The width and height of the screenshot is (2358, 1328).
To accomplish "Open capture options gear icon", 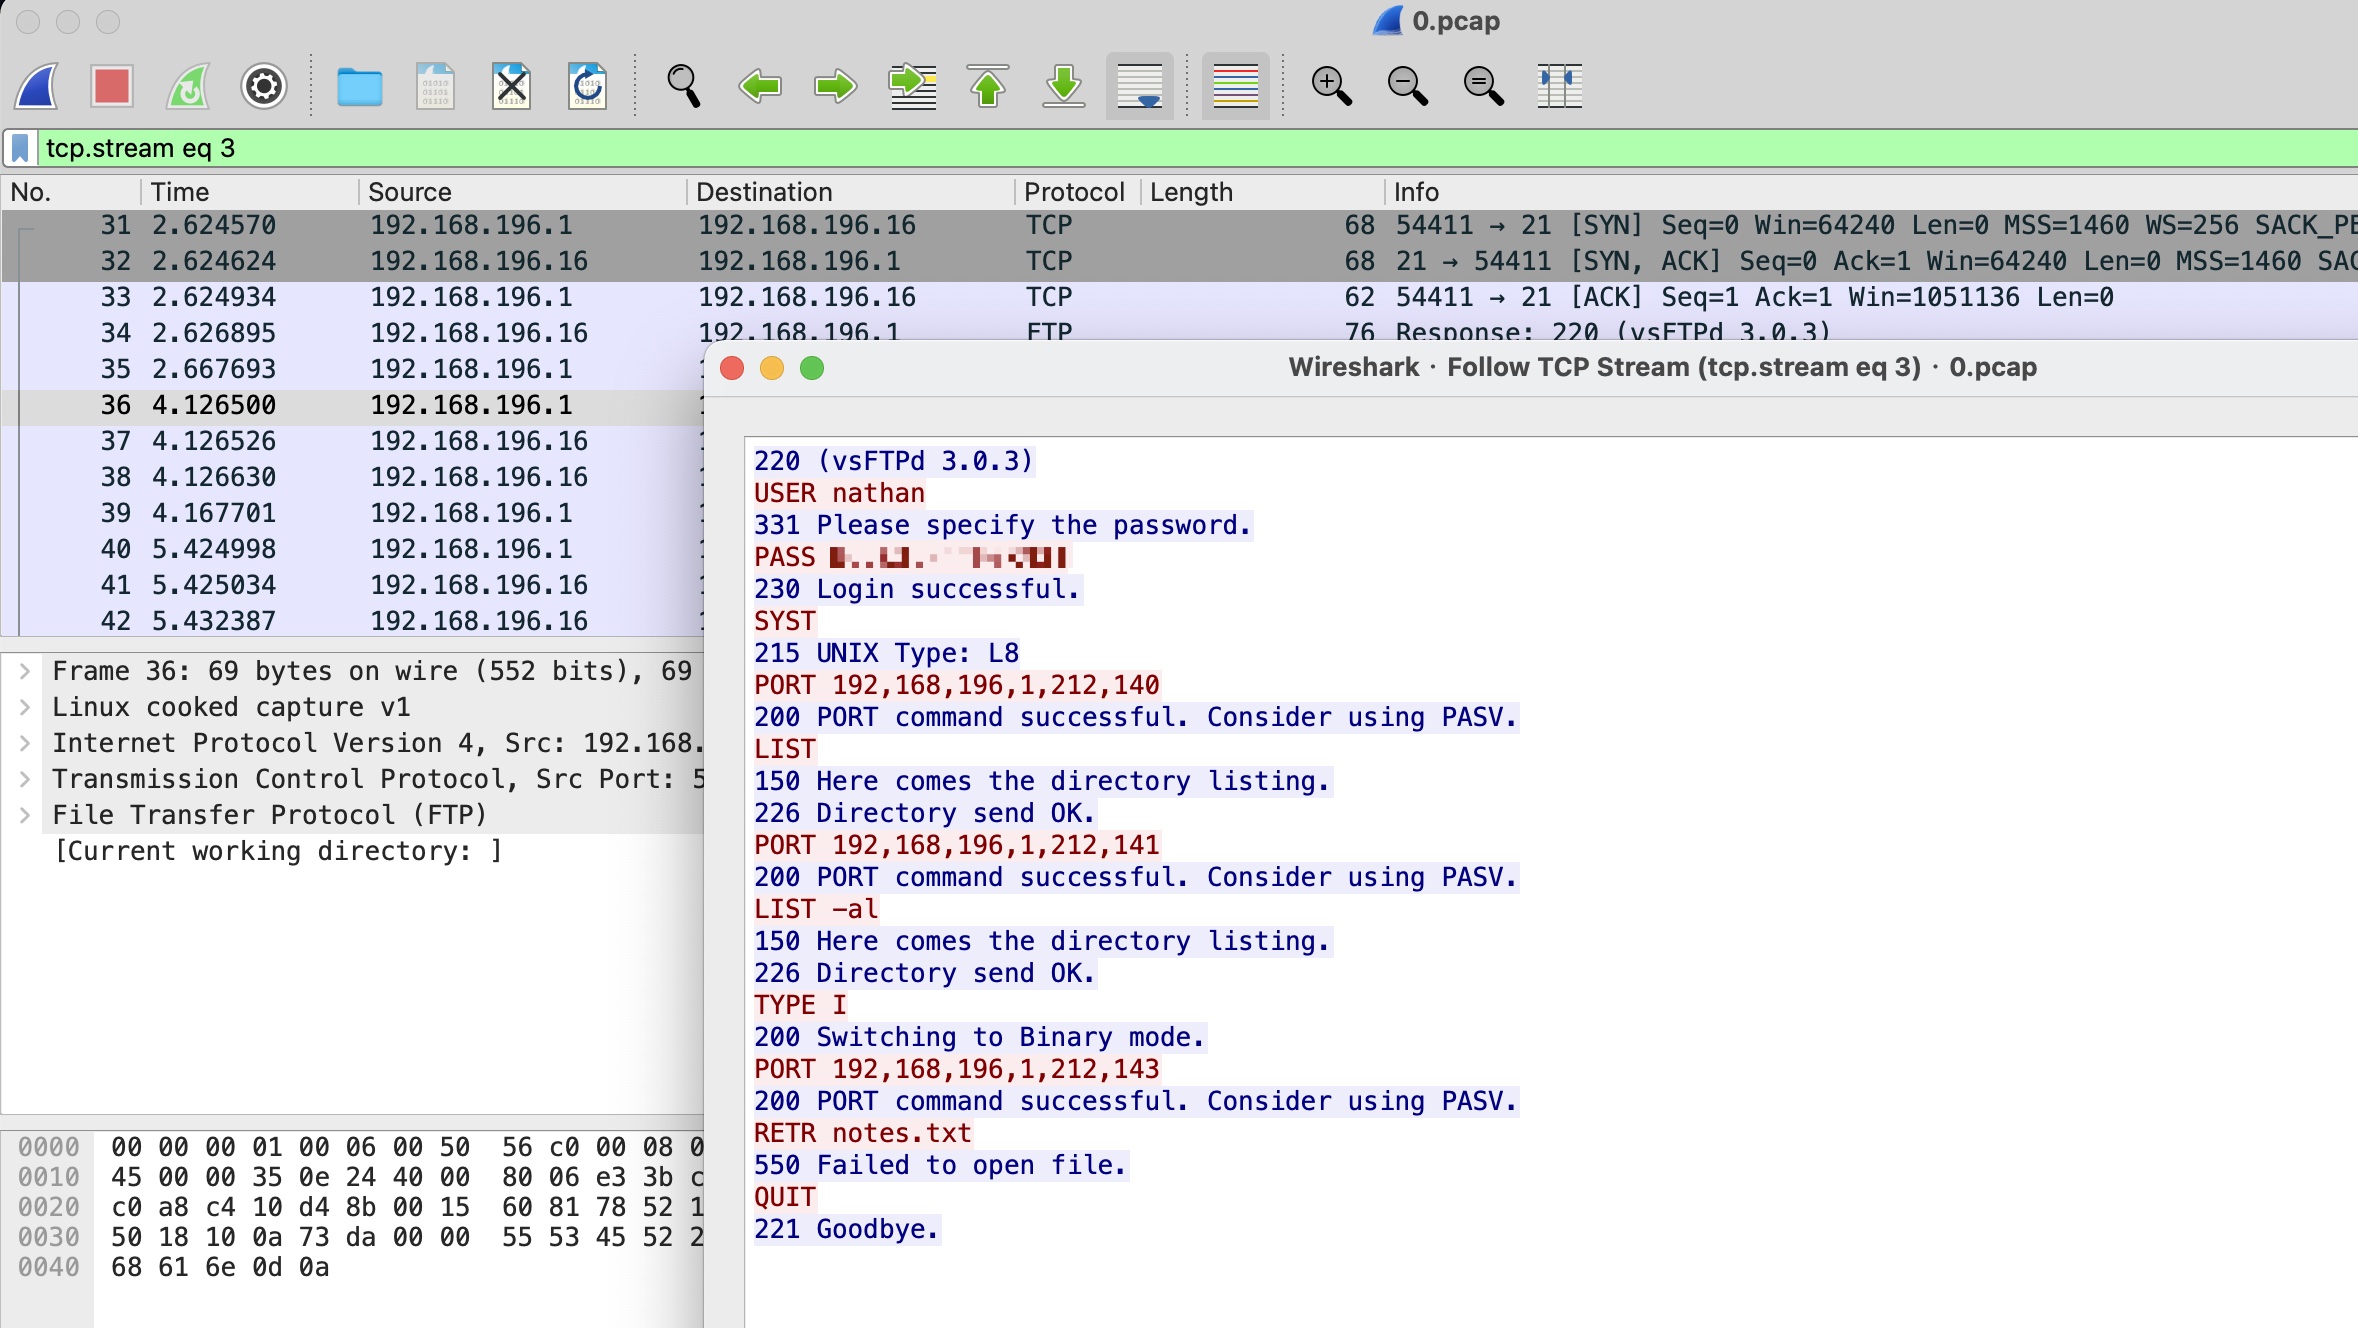I will (264, 86).
